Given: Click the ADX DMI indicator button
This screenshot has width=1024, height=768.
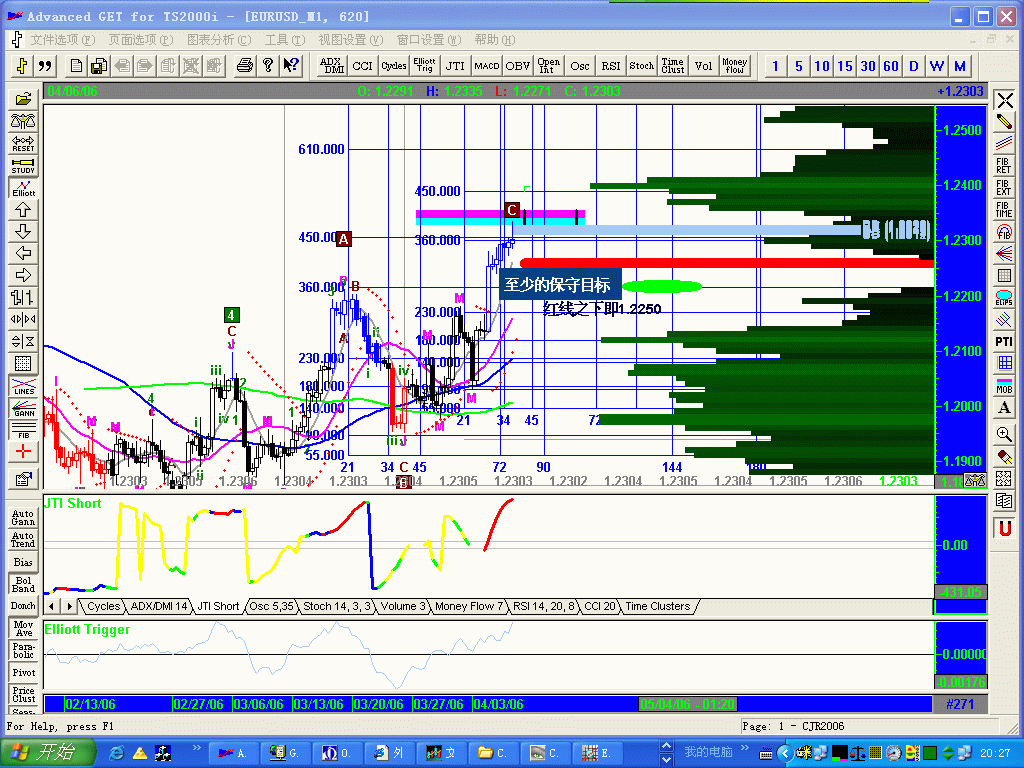Looking at the screenshot, I should (x=331, y=66).
